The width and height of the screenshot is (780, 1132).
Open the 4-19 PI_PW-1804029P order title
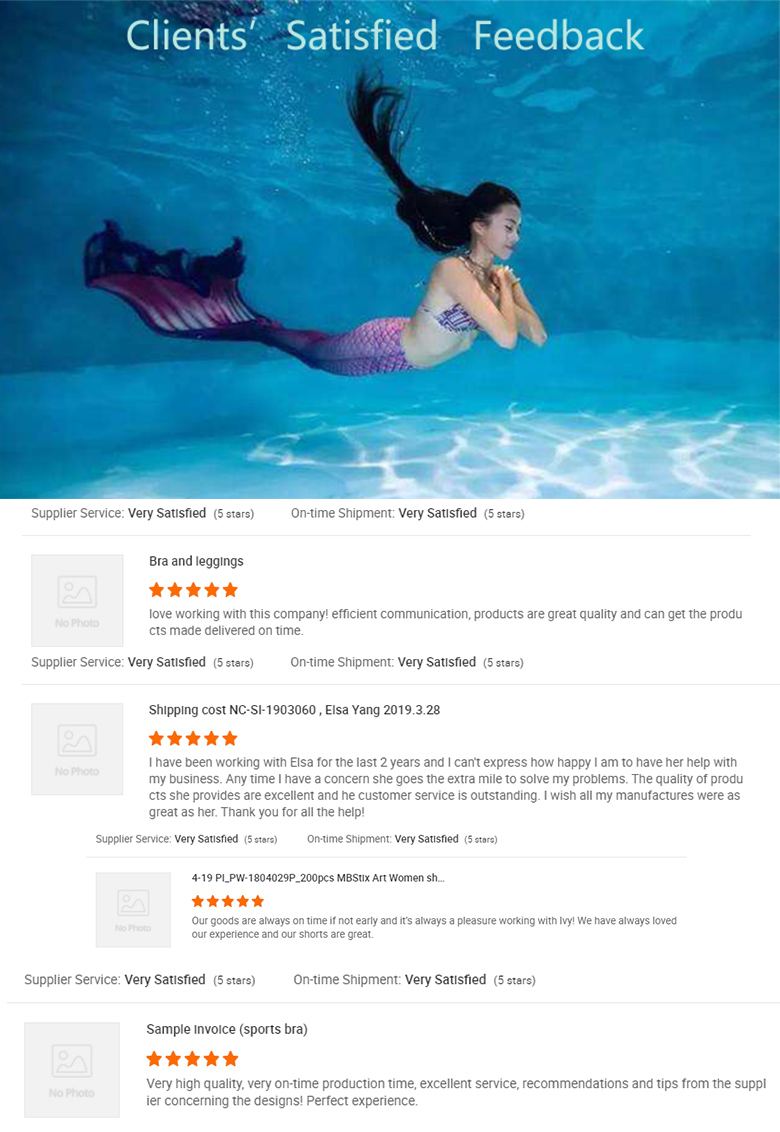click(x=318, y=878)
